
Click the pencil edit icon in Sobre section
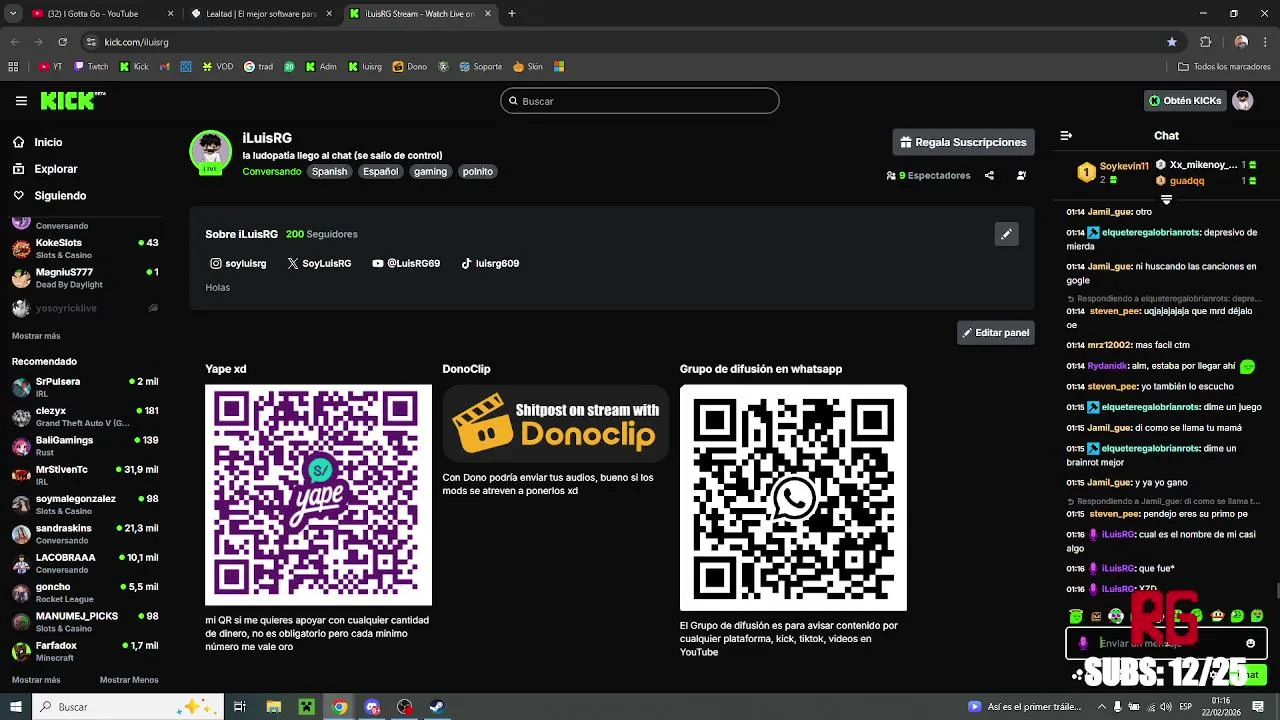[x=1006, y=234]
